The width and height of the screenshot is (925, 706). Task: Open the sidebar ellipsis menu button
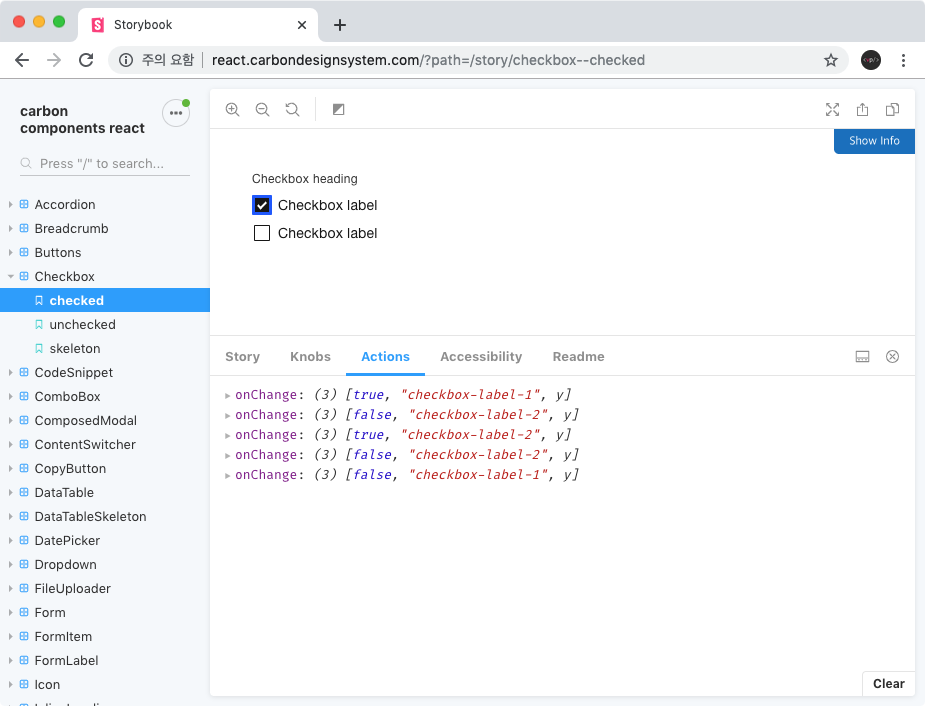click(176, 113)
